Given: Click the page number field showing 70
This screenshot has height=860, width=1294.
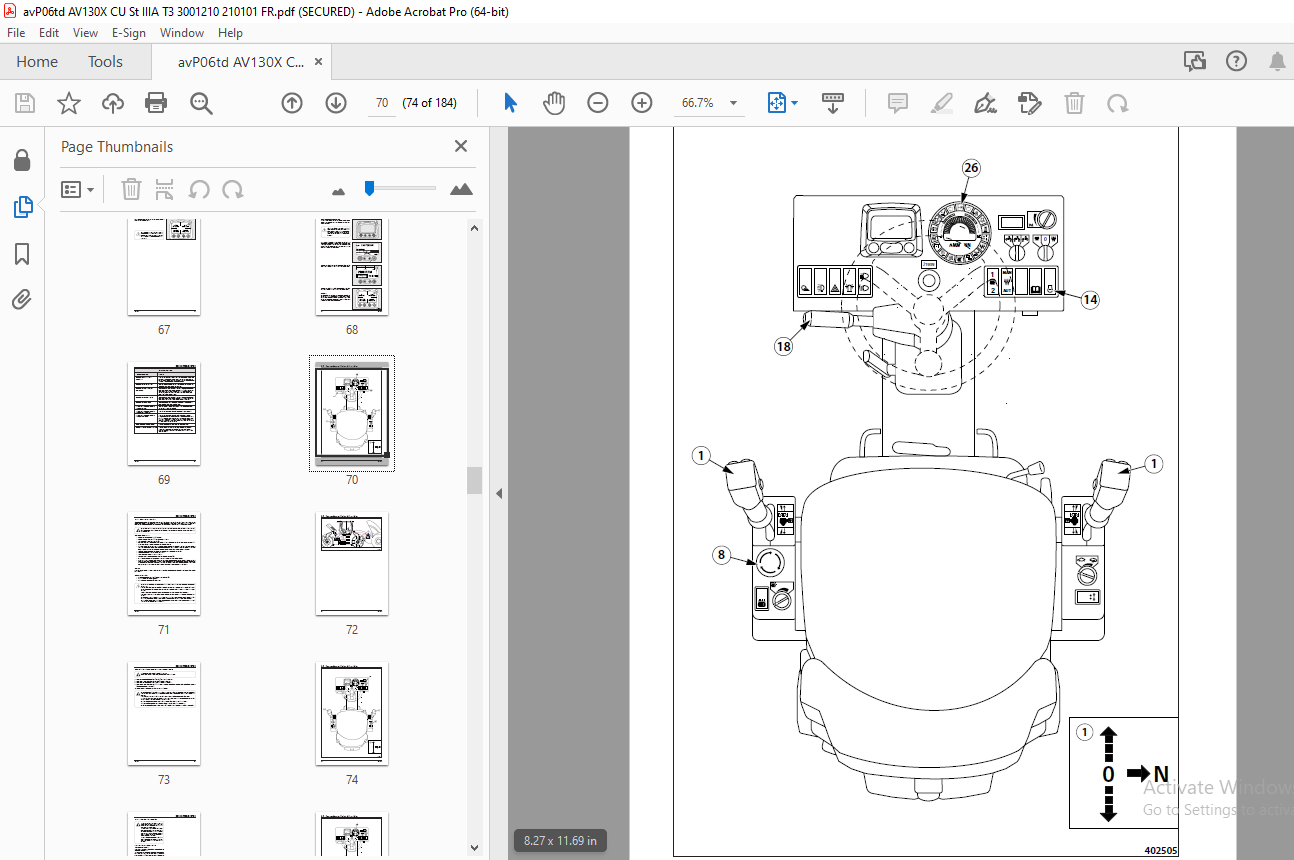Looking at the screenshot, I should click(382, 103).
